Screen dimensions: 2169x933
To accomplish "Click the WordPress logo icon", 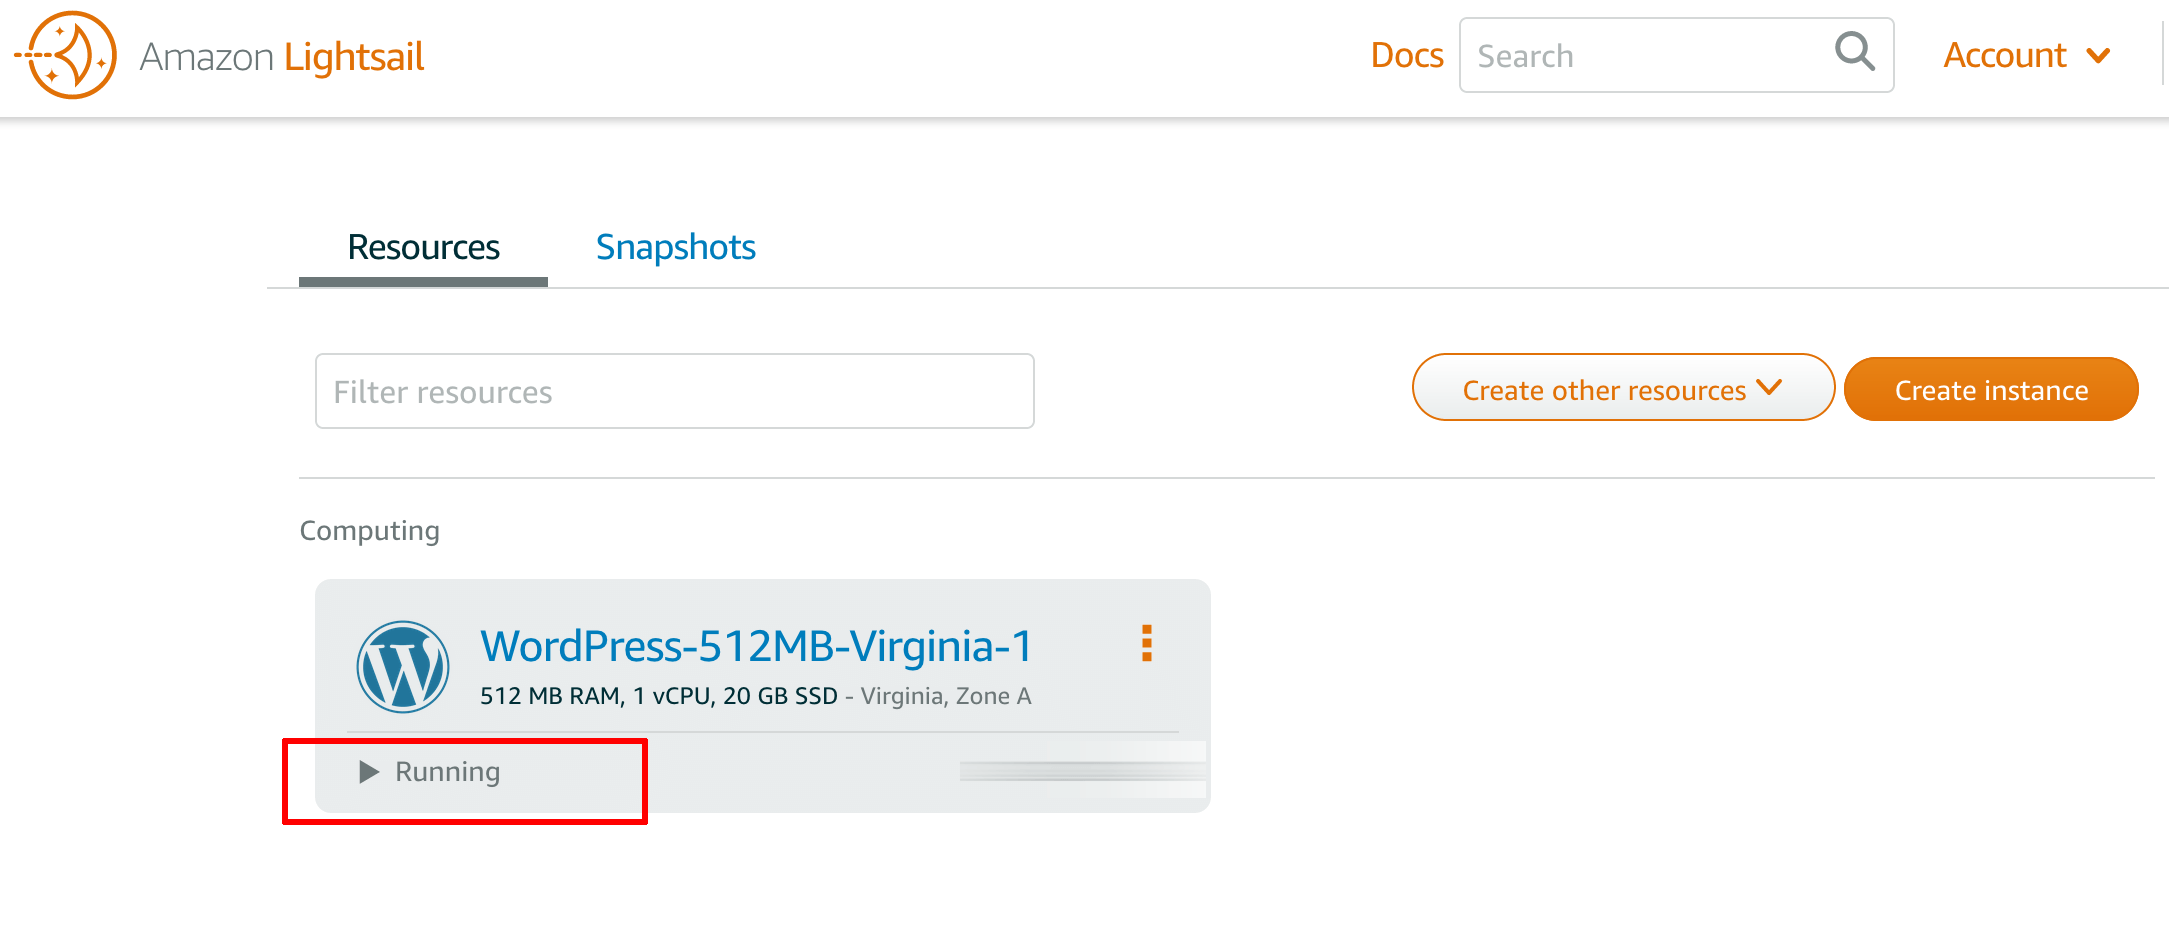I will (x=403, y=667).
